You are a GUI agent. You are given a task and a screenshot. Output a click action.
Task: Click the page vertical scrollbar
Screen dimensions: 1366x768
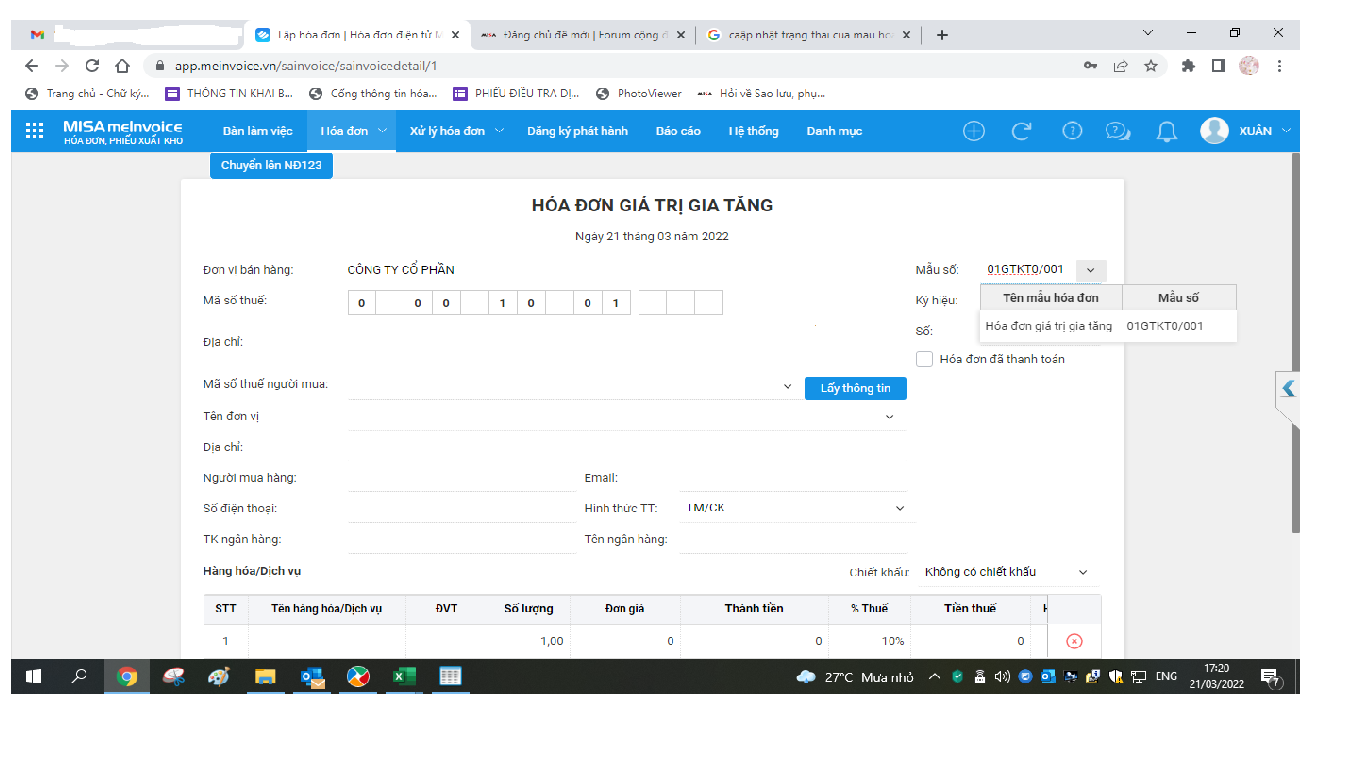point(1296,342)
